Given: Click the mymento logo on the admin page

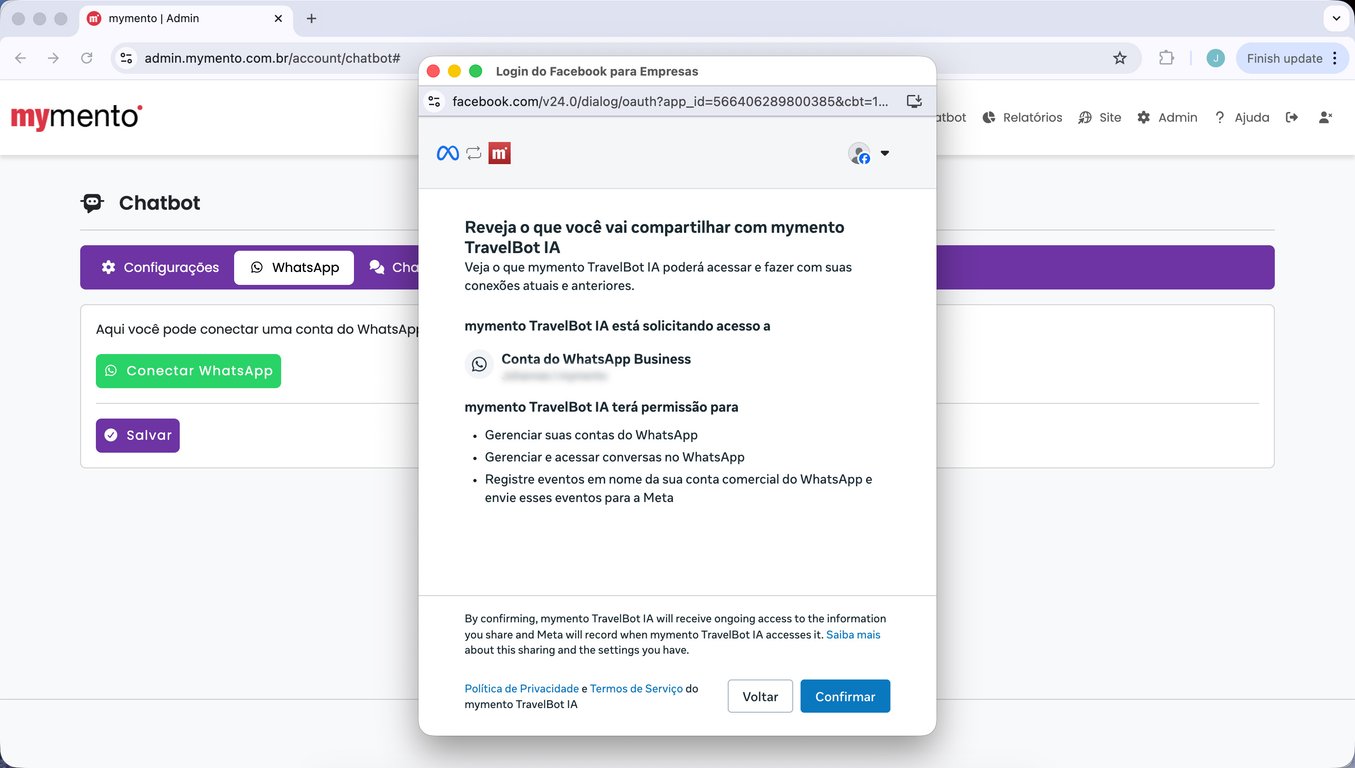Looking at the screenshot, I should click(77, 117).
